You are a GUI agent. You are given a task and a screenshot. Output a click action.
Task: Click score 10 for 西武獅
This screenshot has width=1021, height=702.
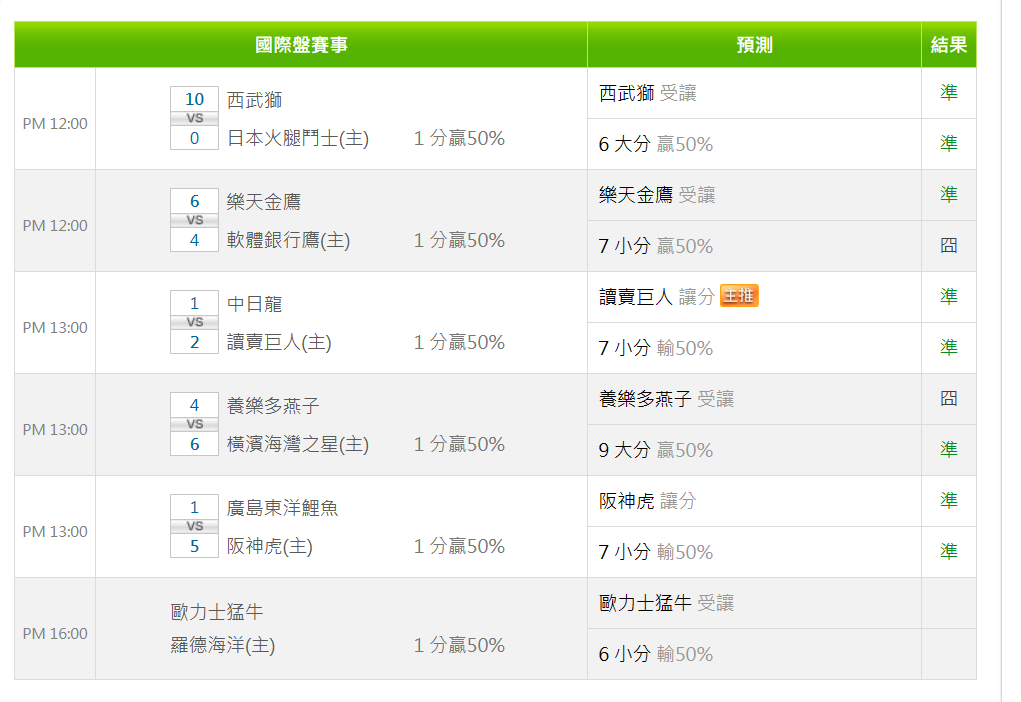[x=194, y=99]
